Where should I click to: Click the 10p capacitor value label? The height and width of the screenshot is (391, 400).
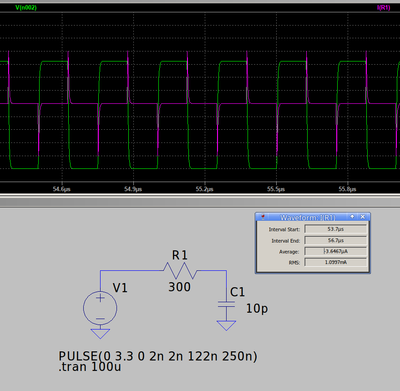tap(257, 309)
